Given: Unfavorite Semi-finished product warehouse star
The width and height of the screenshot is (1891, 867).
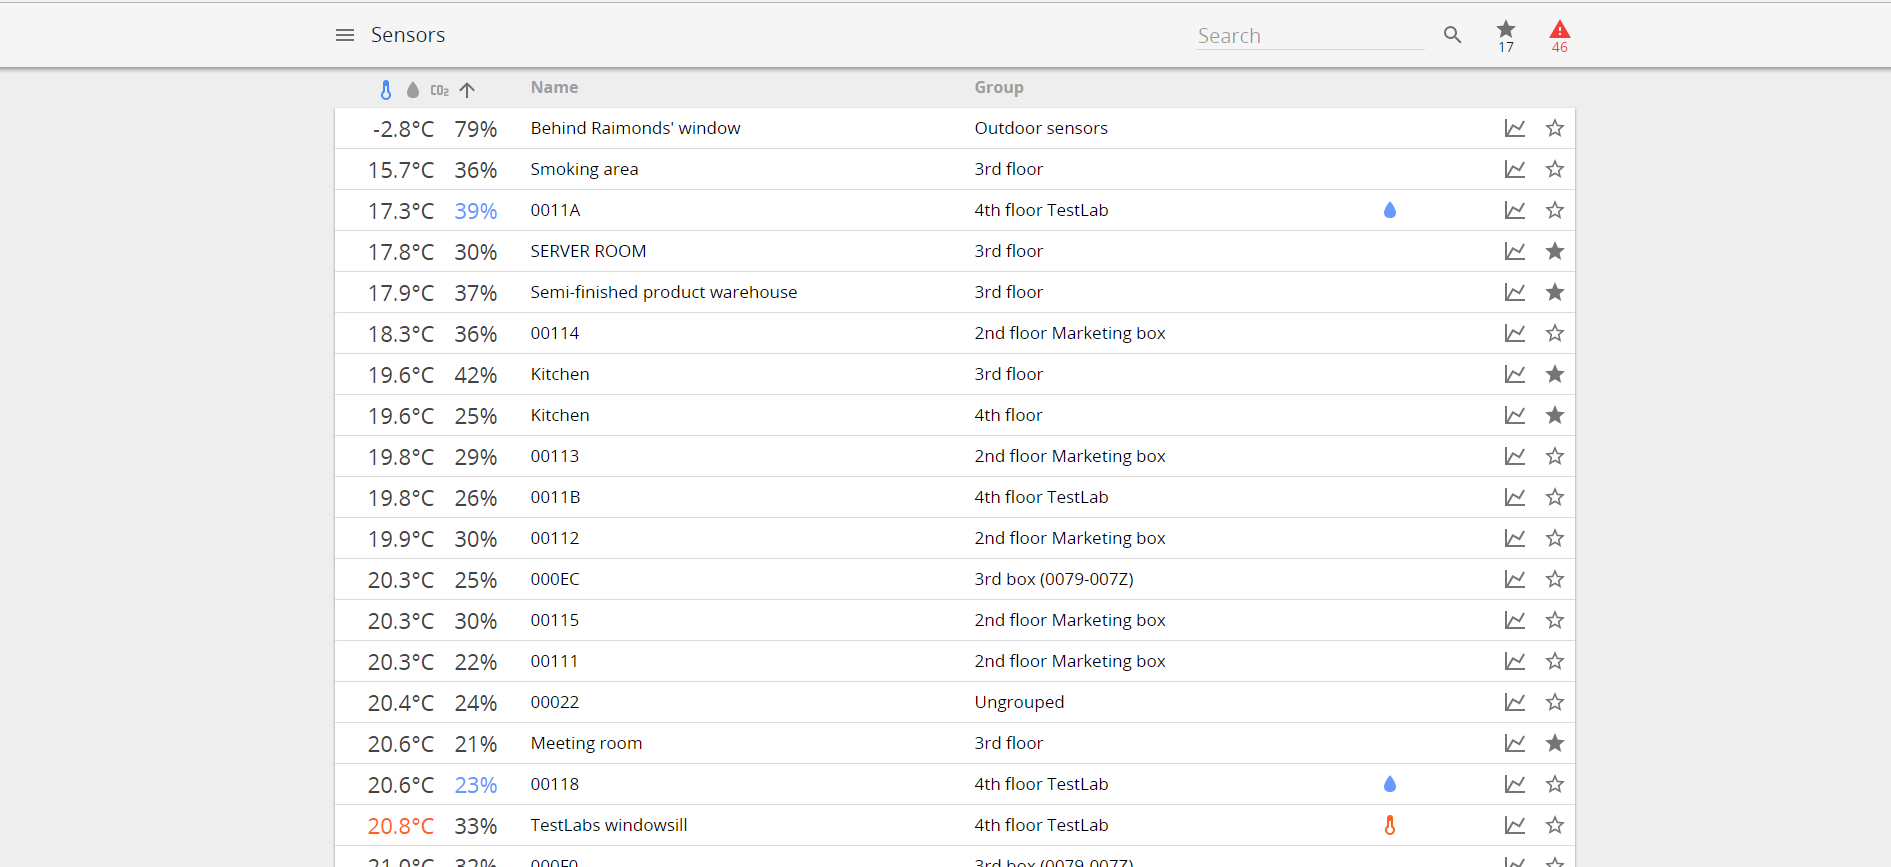Looking at the screenshot, I should coord(1555,292).
